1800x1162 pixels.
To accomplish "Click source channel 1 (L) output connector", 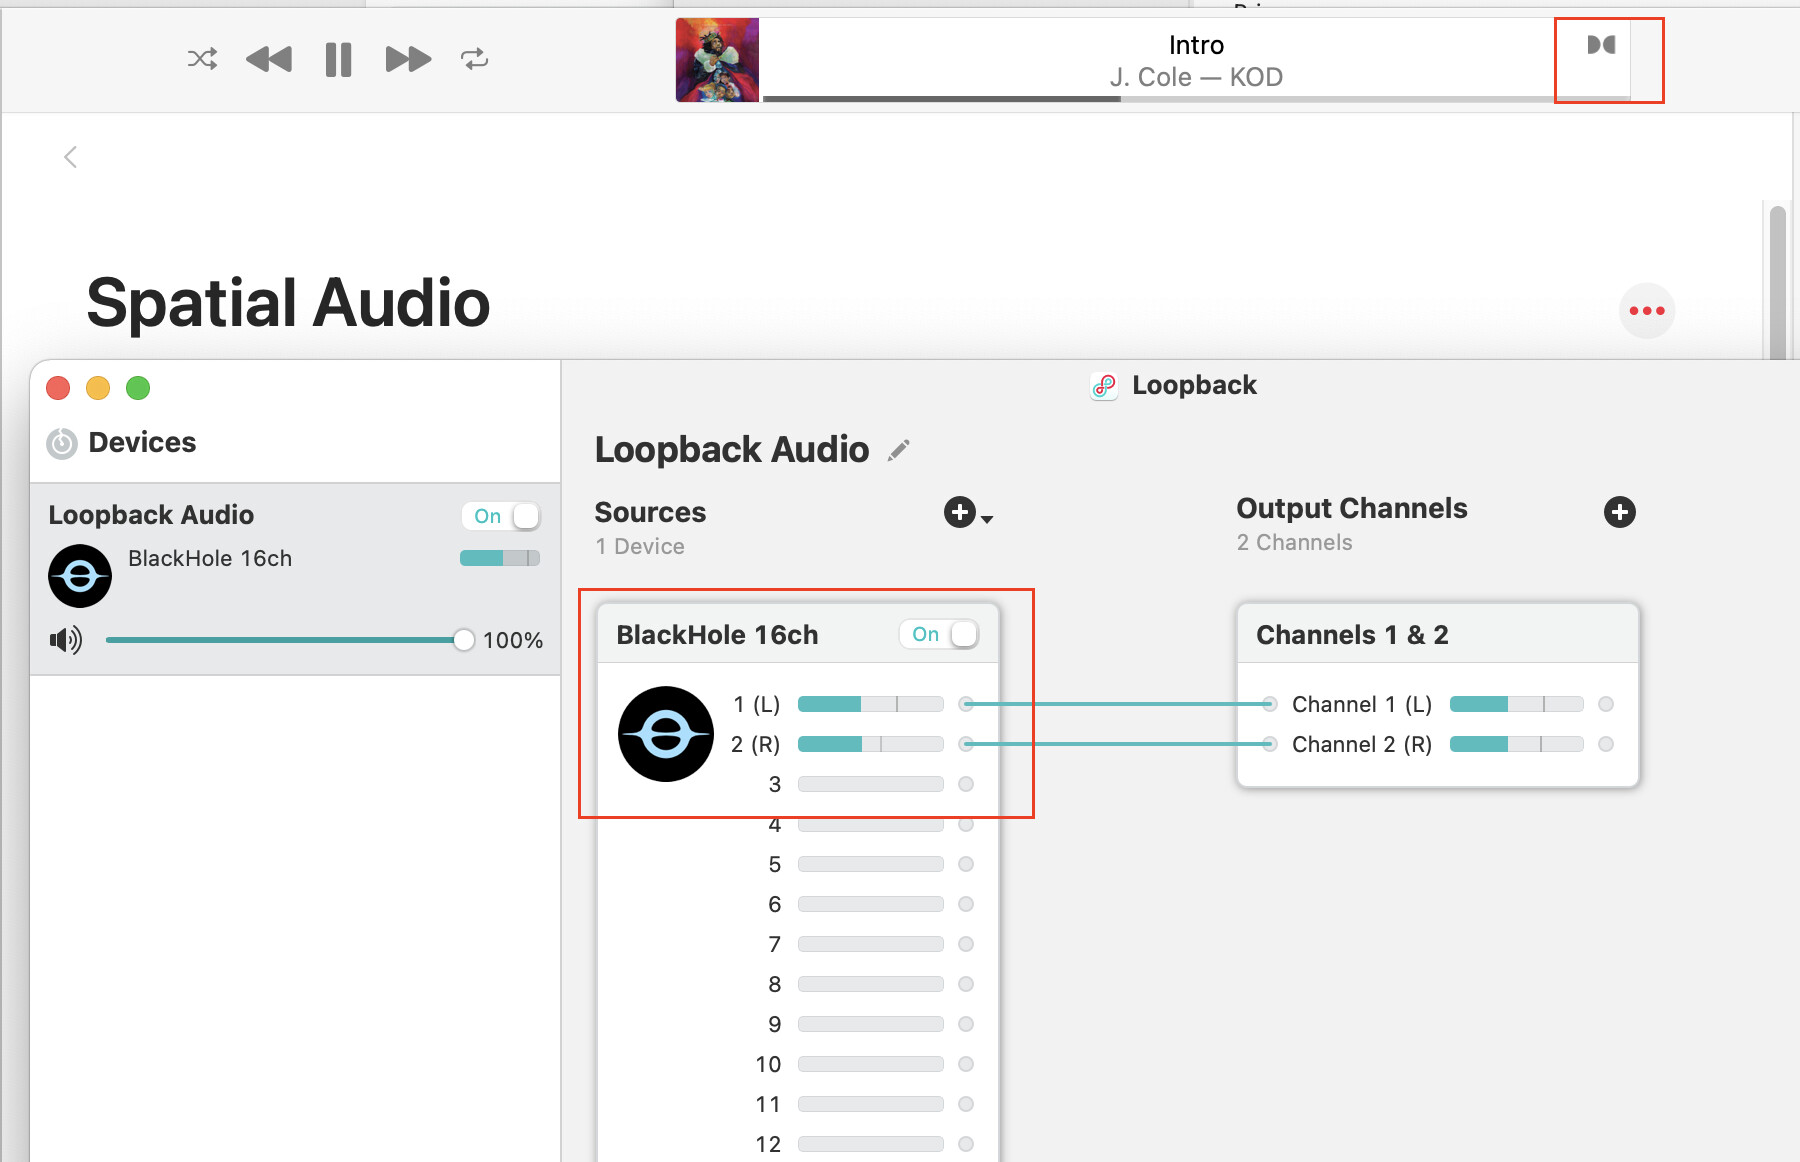I will [x=966, y=704].
